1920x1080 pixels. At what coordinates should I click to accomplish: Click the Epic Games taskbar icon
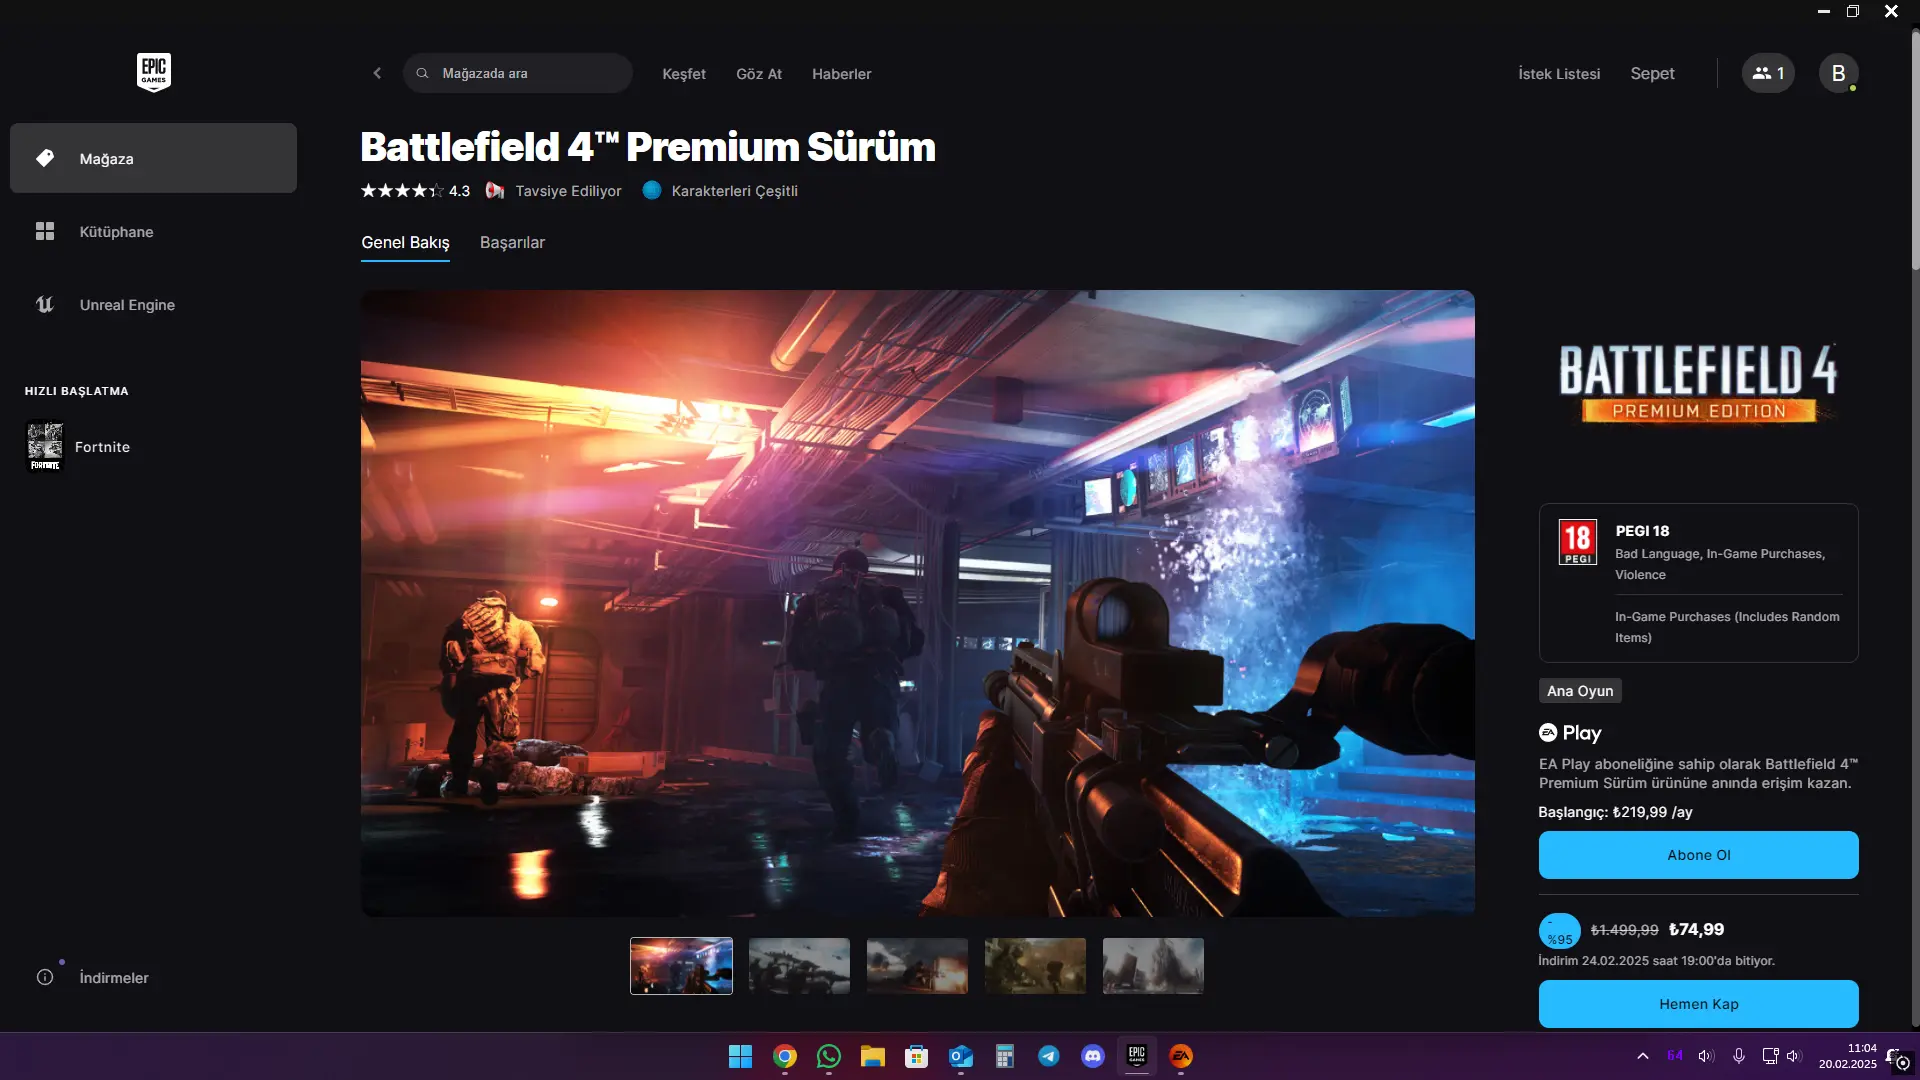(x=1137, y=1056)
